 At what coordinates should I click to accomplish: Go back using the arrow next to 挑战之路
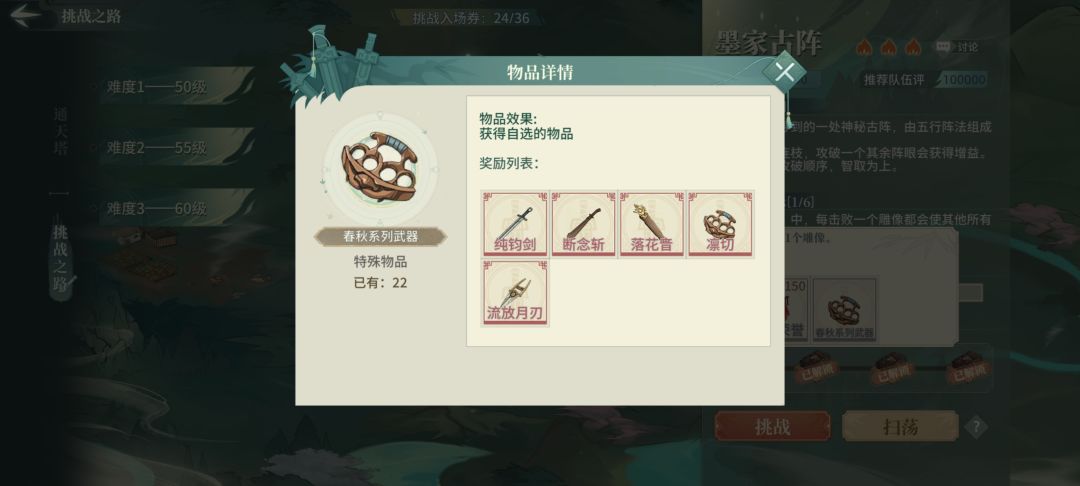pos(25,16)
